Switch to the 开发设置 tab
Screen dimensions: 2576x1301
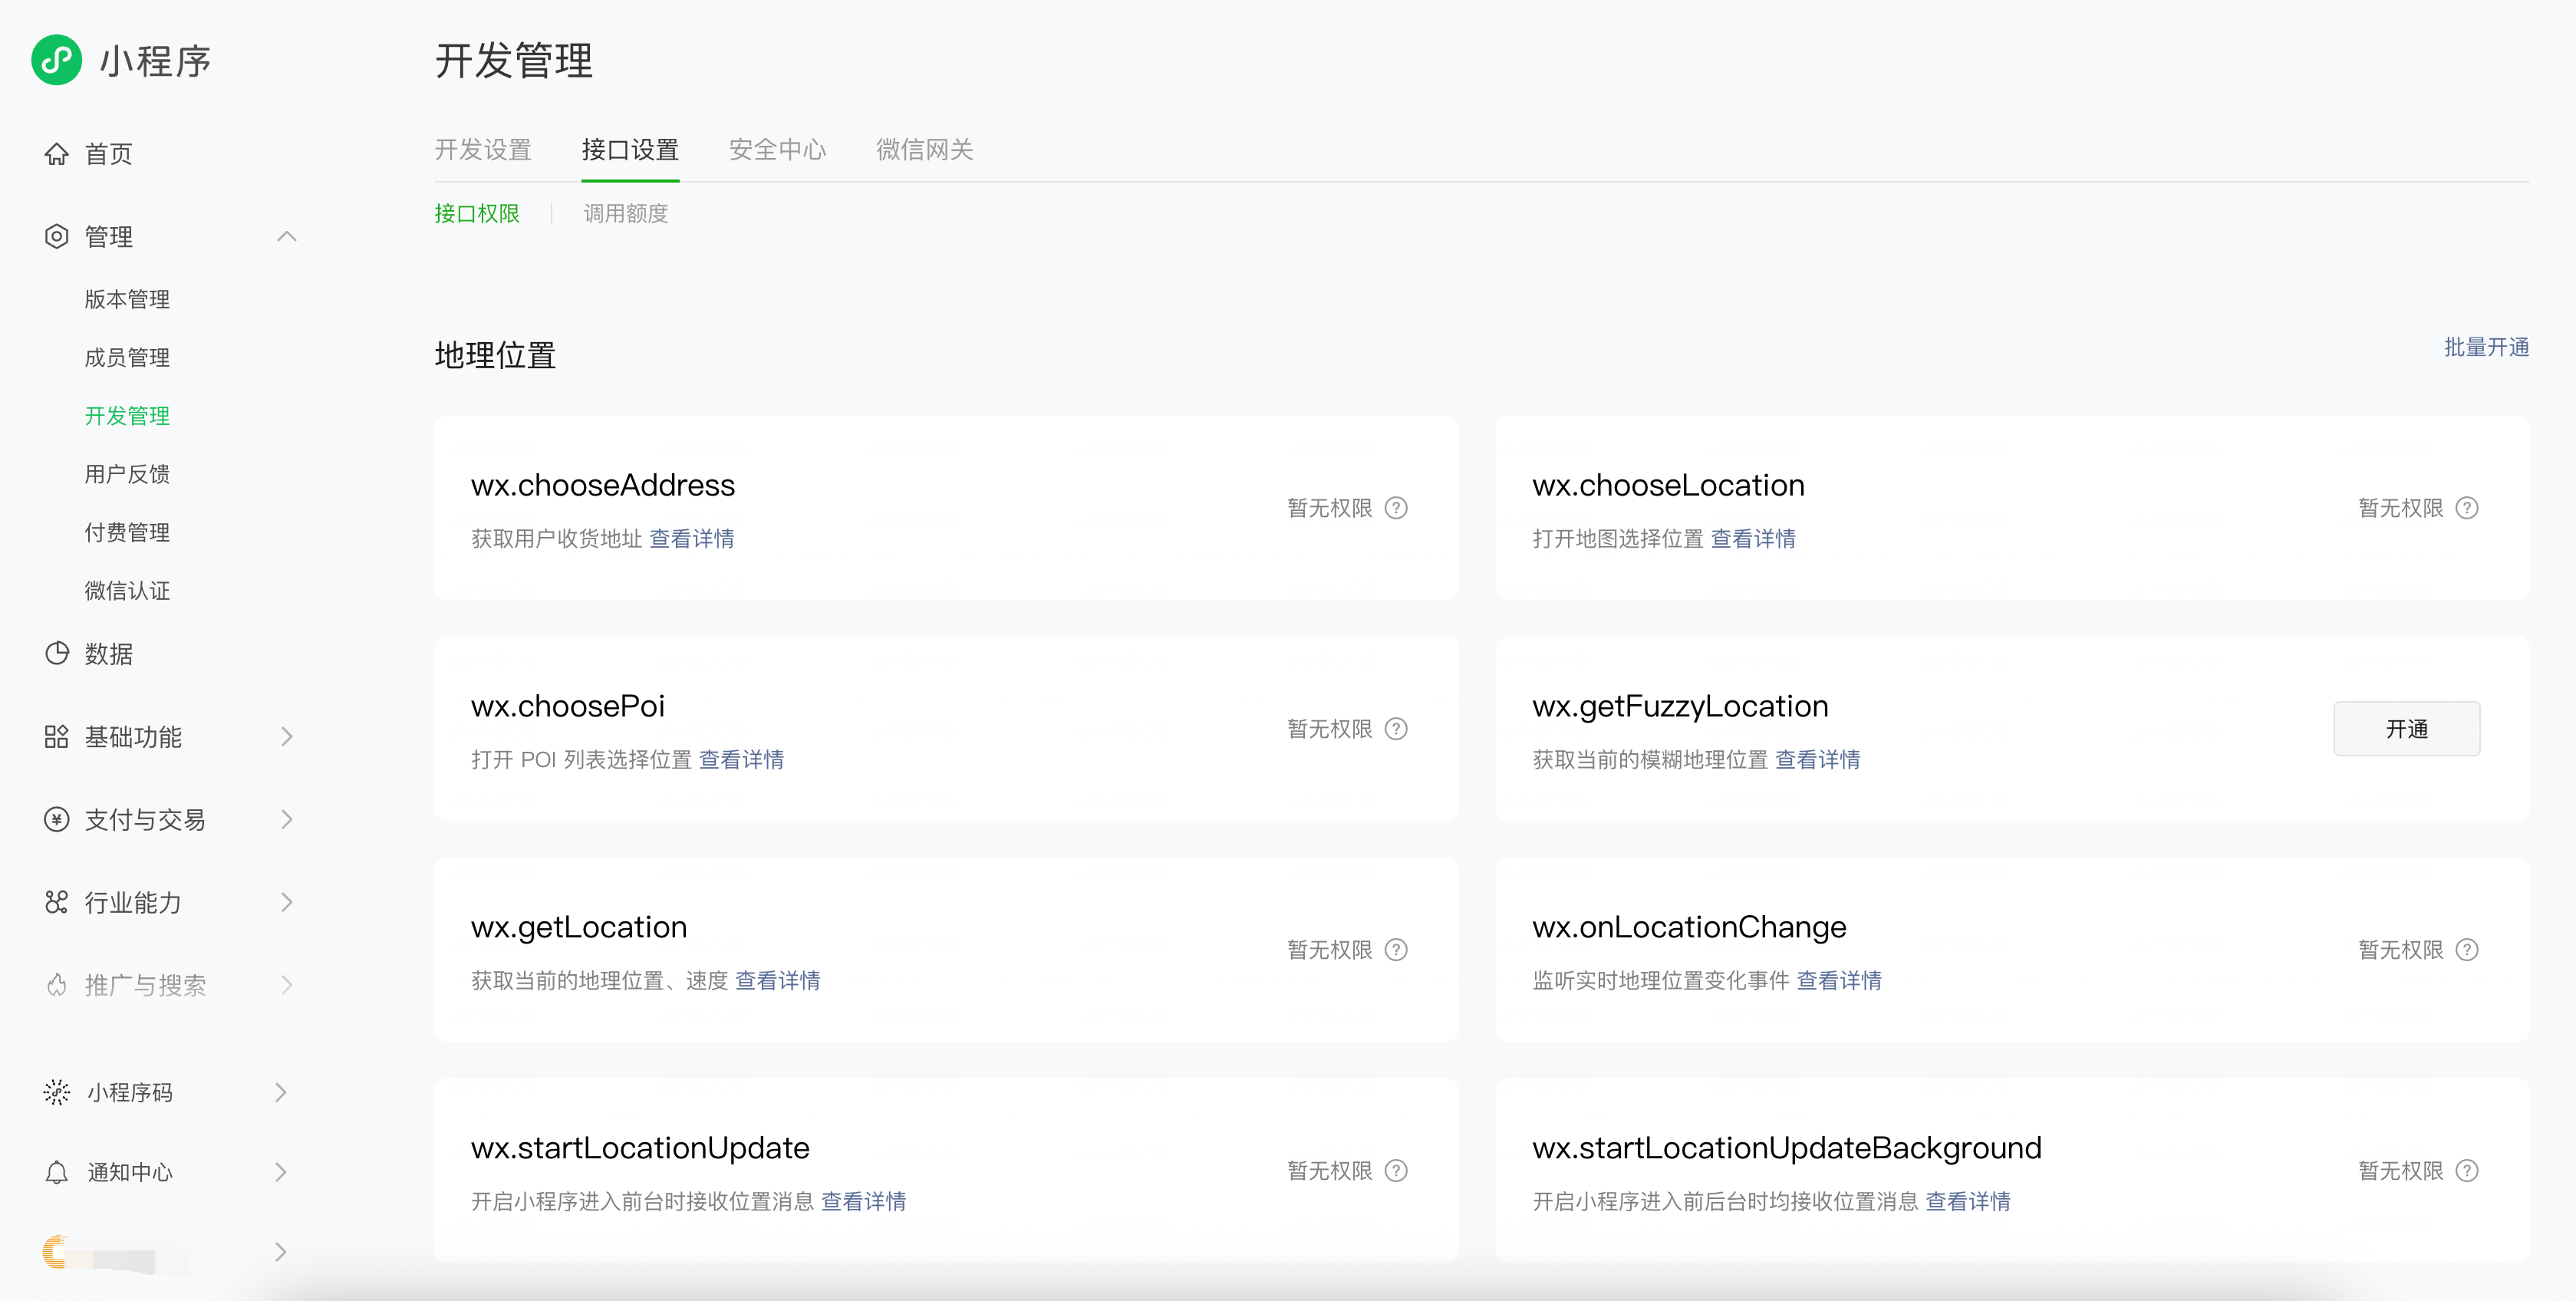483,150
